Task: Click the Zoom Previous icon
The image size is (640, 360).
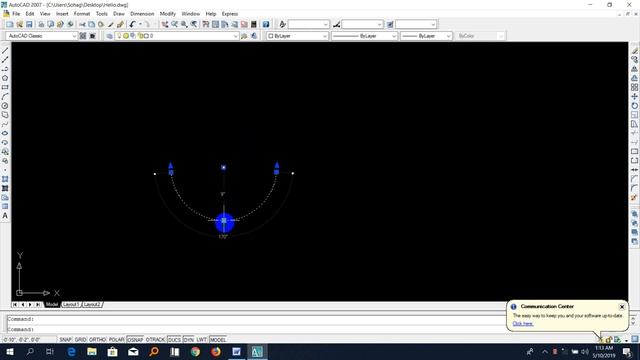Action: 194,24
